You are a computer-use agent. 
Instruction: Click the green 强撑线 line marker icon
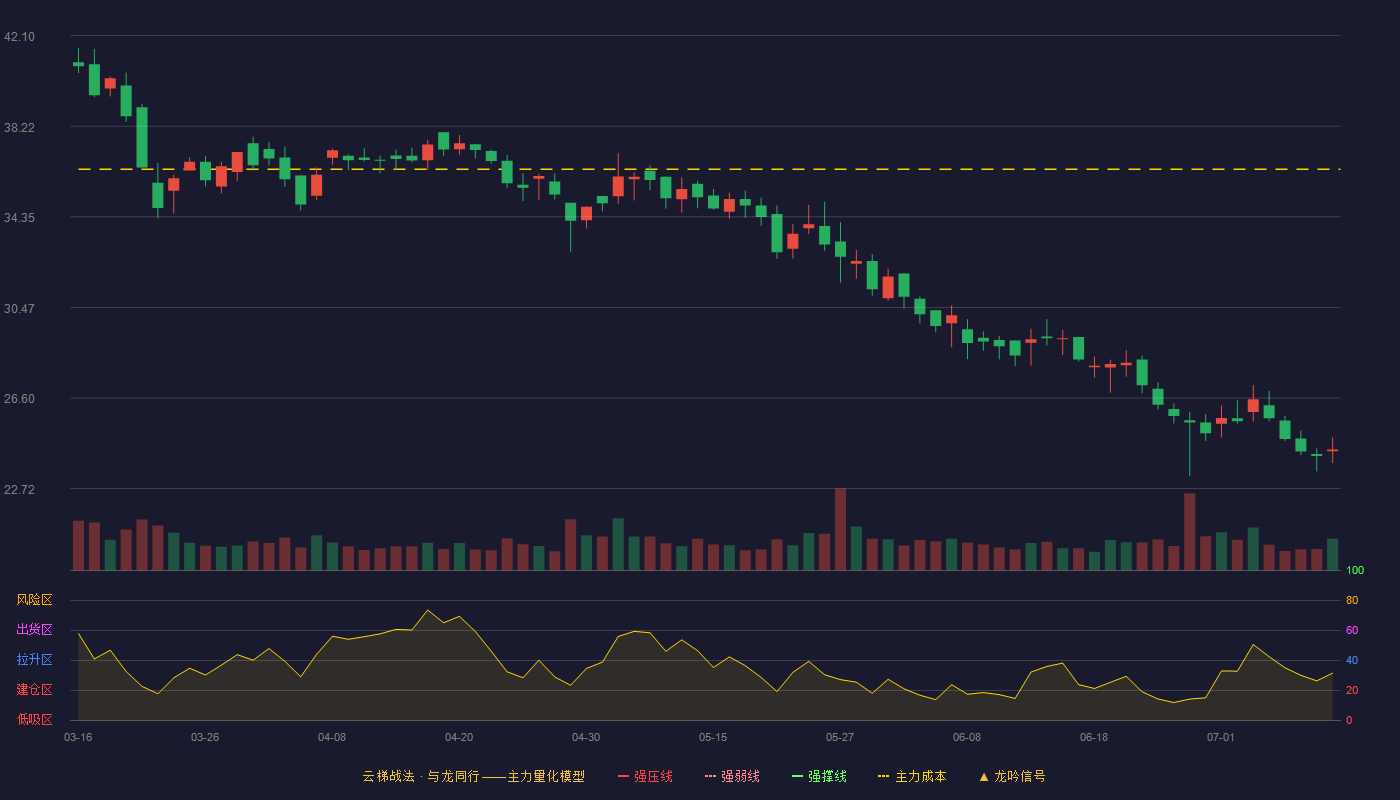click(797, 776)
